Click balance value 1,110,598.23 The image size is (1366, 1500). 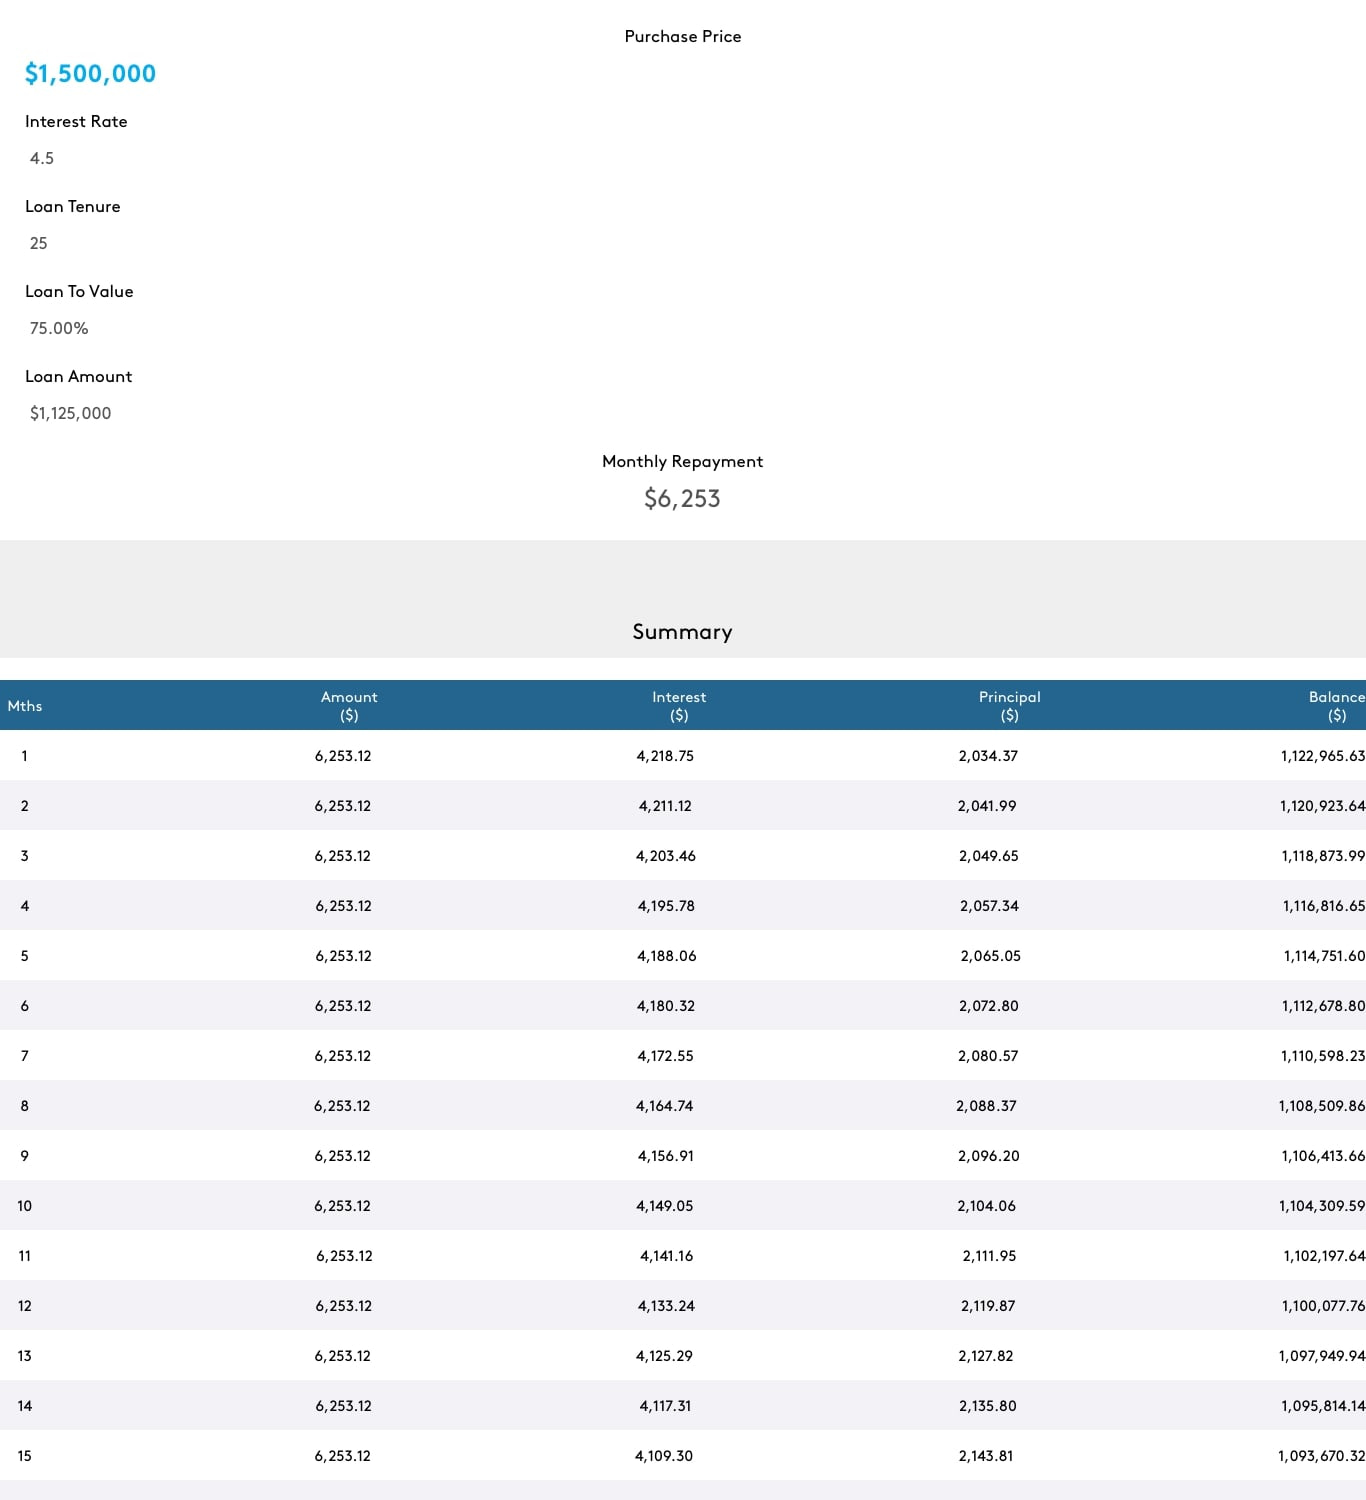tap(1323, 1056)
